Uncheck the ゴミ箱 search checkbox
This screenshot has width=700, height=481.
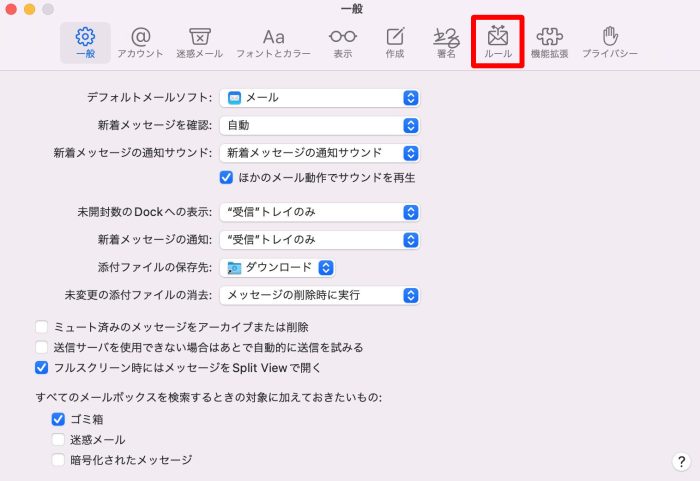click(58, 419)
